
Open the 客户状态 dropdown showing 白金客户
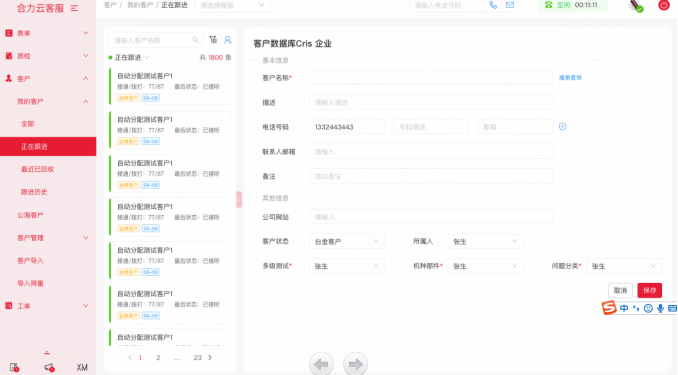click(x=347, y=241)
